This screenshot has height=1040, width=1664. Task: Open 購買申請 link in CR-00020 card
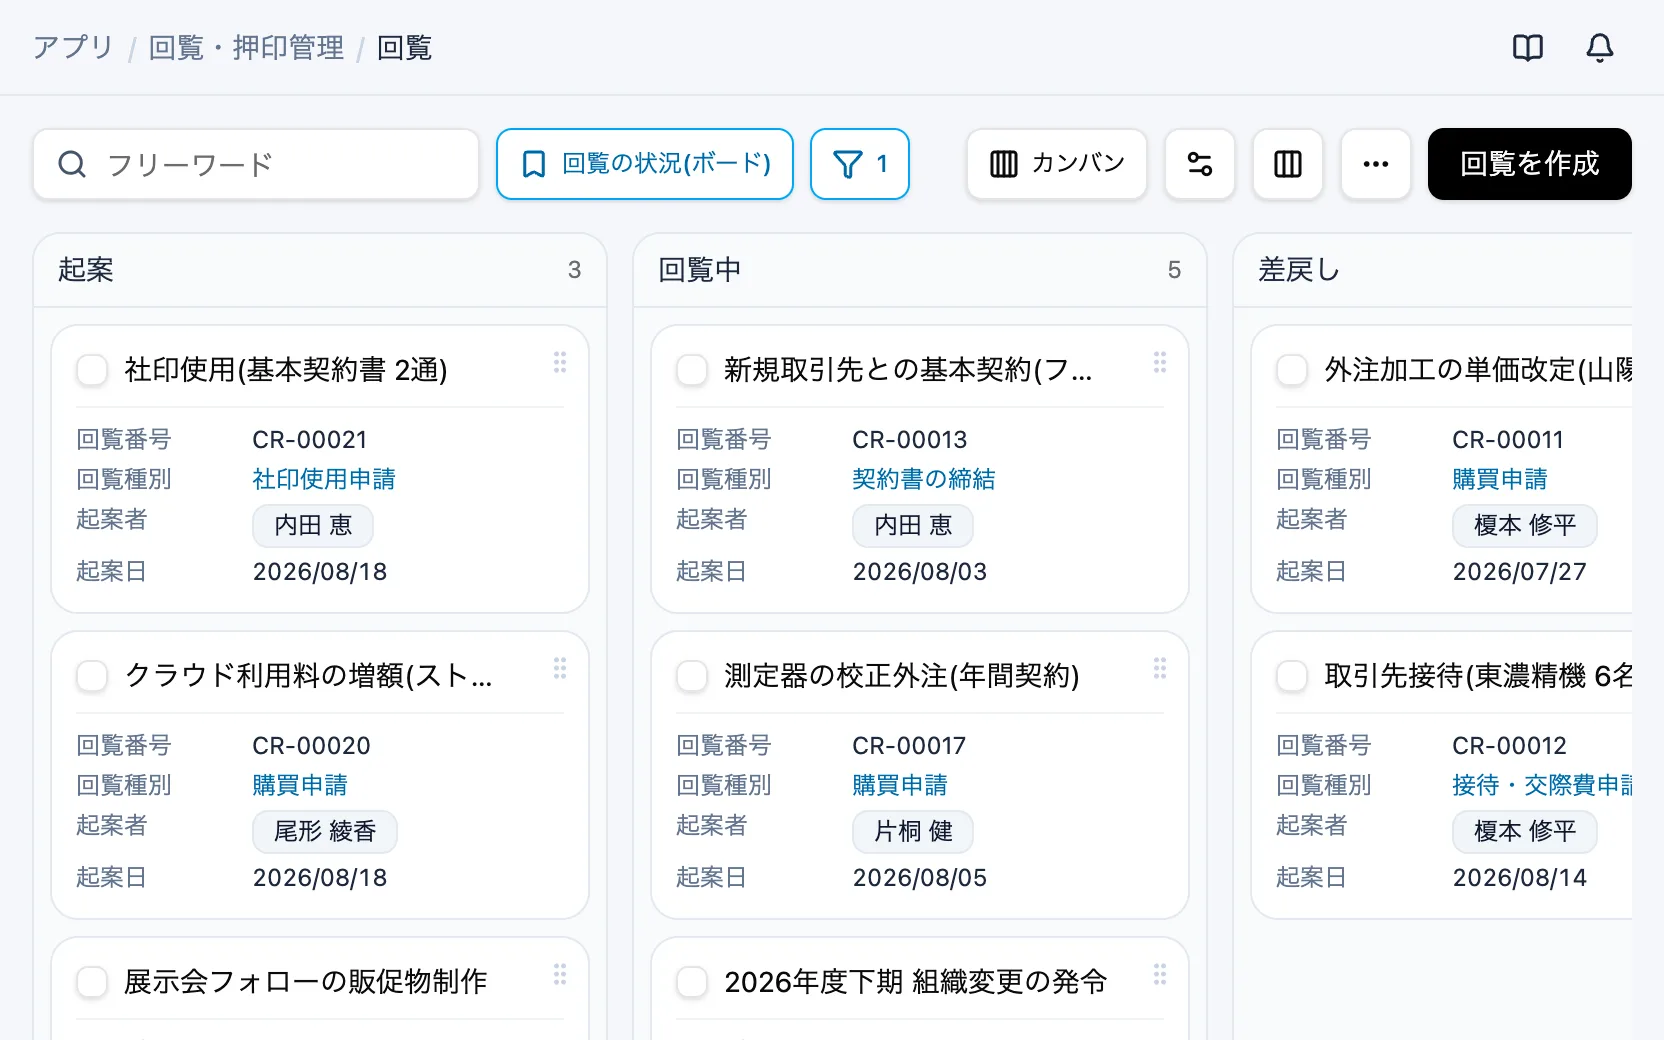click(x=300, y=785)
